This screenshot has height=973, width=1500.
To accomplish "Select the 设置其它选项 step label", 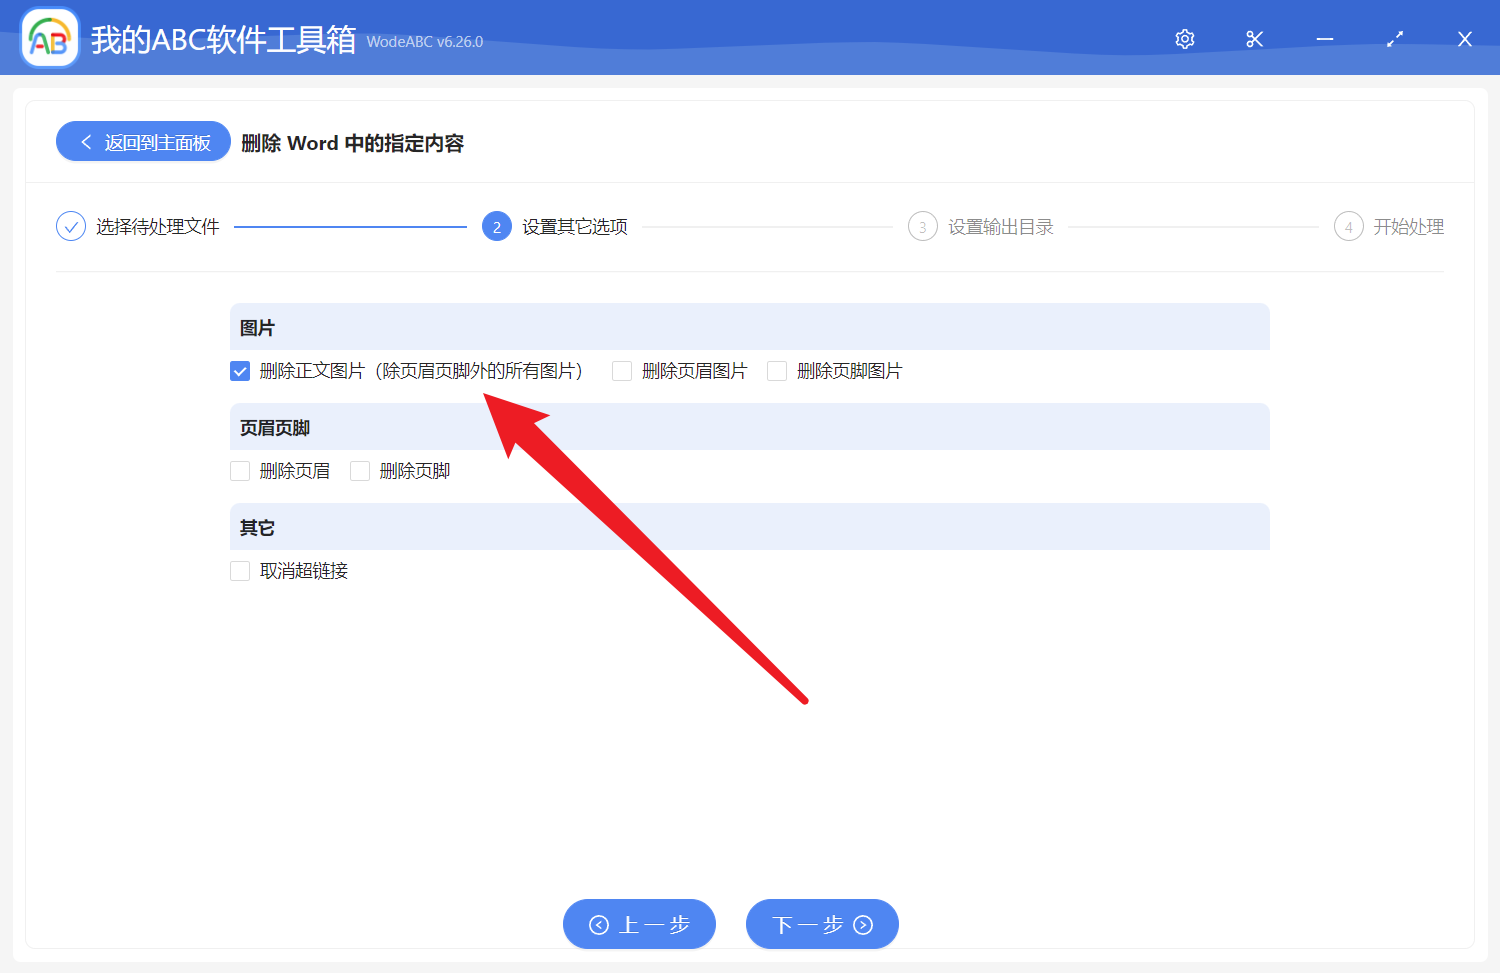I will point(572,226).
